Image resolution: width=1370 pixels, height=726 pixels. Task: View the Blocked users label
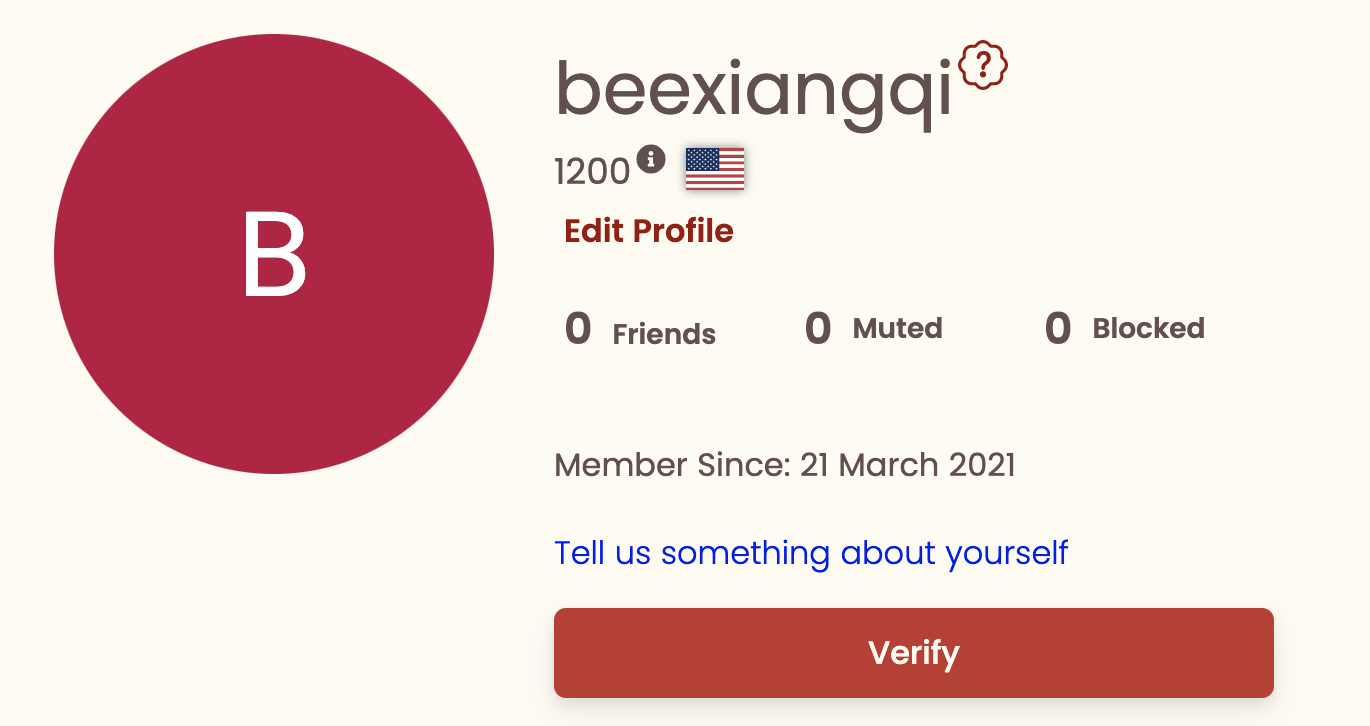point(1148,328)
